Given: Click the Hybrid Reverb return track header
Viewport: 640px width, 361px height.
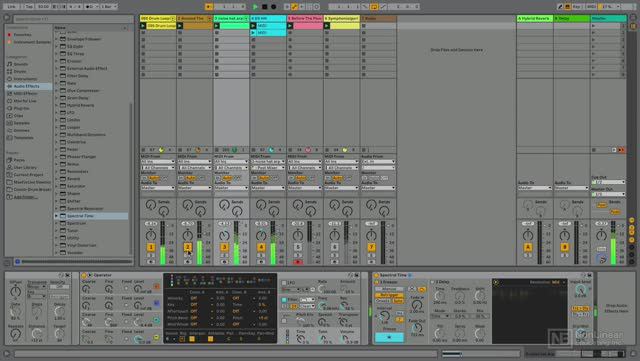Looking at the screenshot, I should pyautogui.click(x=535, y=18).
